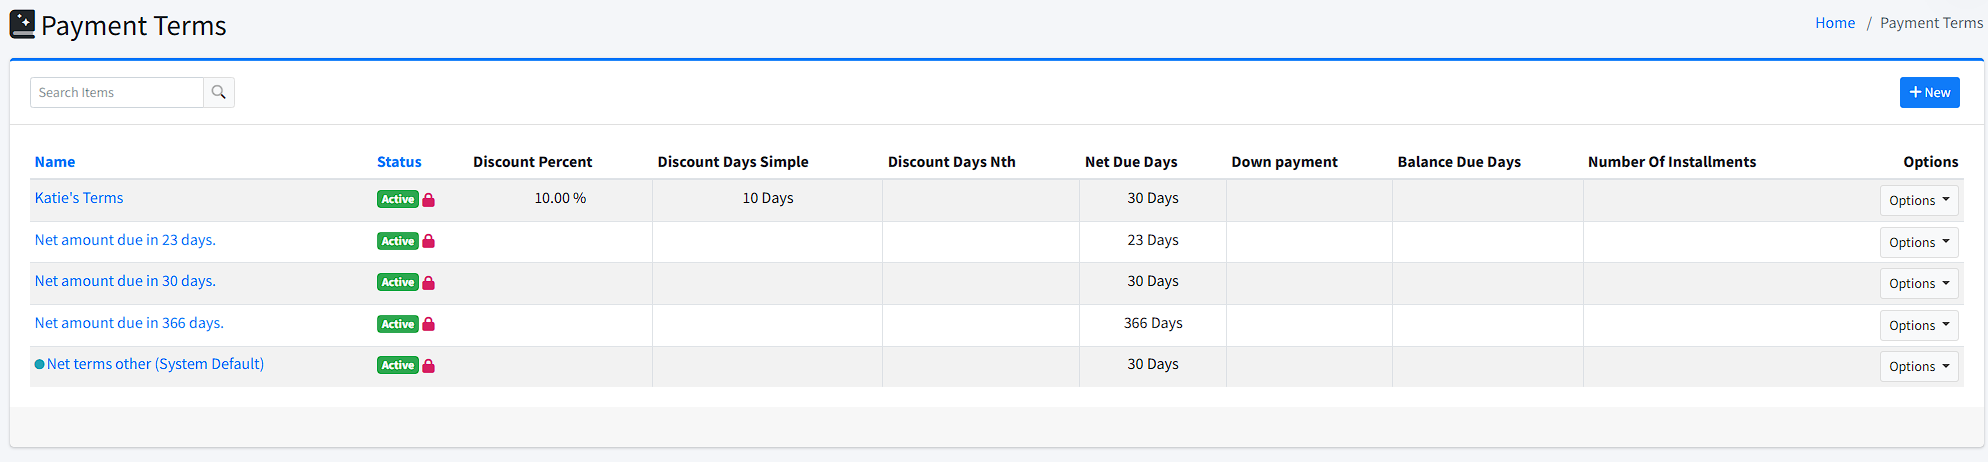Open the Katie's Terms record

click(x=79, y=198)
